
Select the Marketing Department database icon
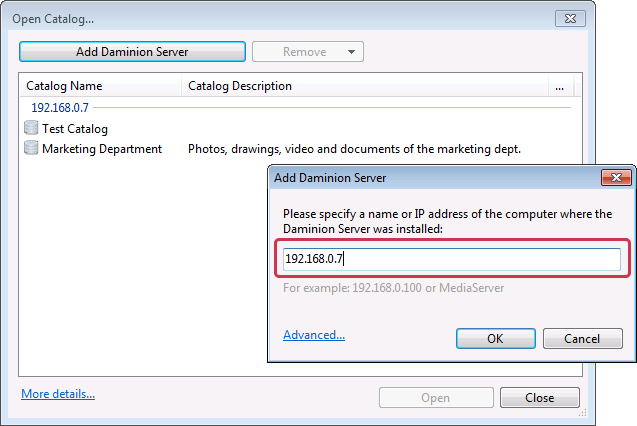[31, 148]
